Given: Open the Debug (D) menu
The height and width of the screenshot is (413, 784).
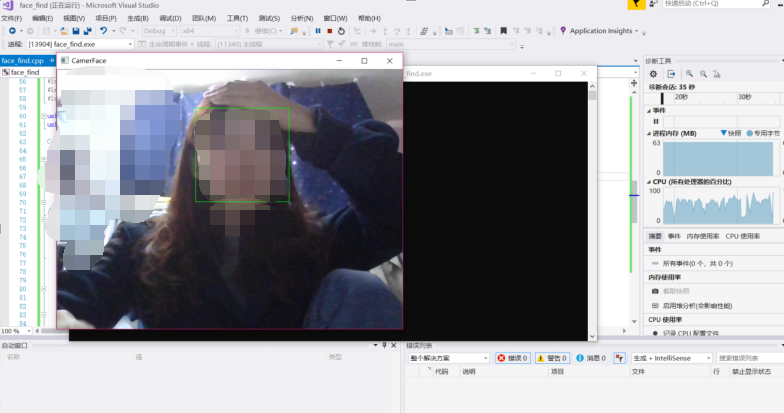Looking at the screenshot, I should click(x=170, y=18).
